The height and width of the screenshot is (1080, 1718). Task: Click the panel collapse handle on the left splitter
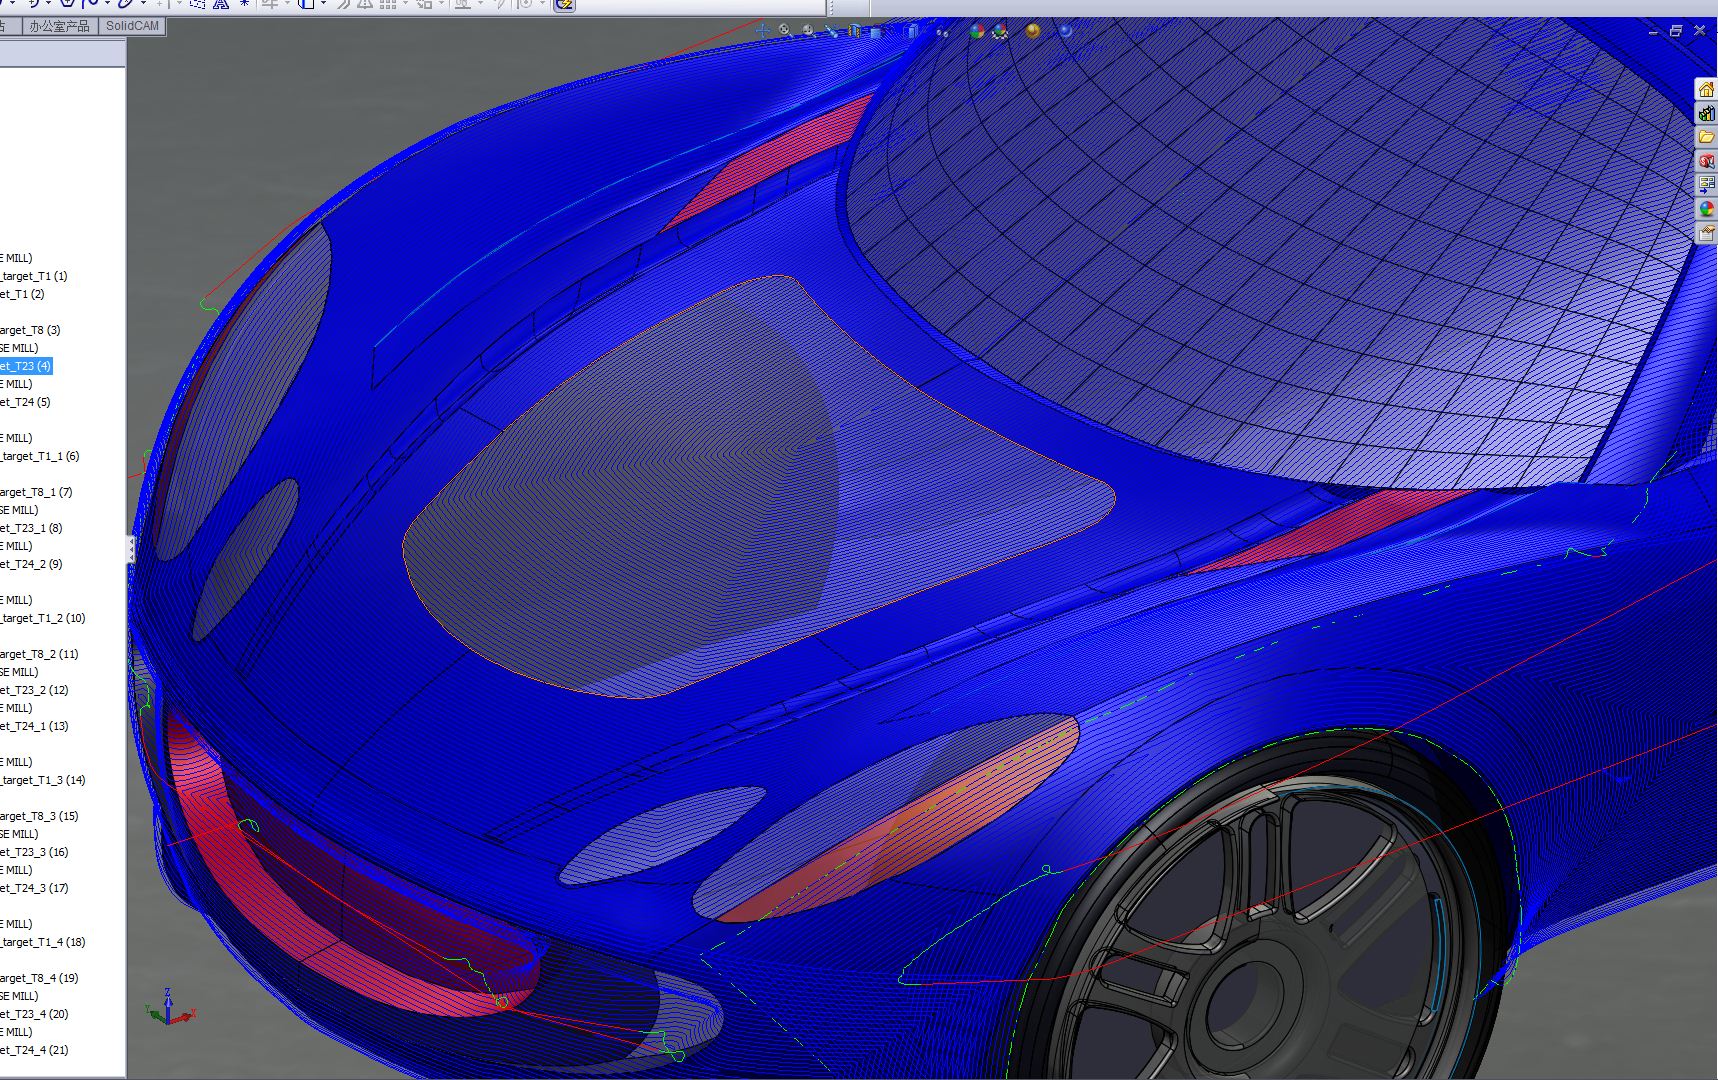[131, 549]
